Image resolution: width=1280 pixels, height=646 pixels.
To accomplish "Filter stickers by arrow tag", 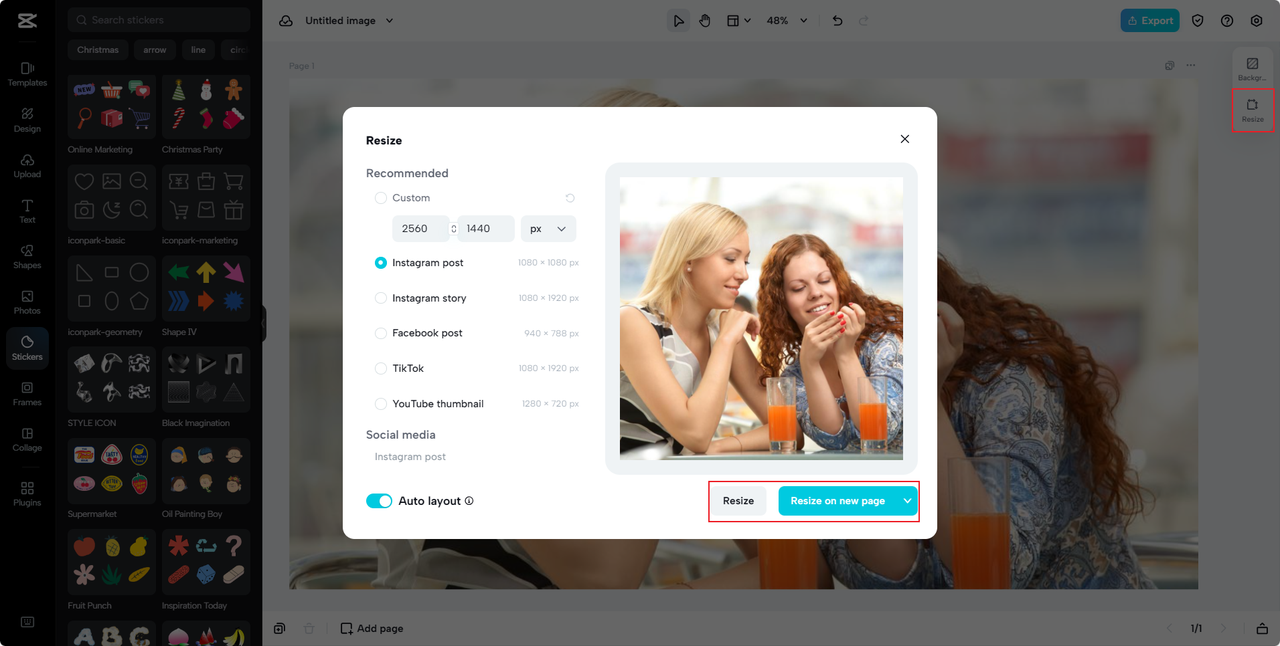I will (155, 50).
